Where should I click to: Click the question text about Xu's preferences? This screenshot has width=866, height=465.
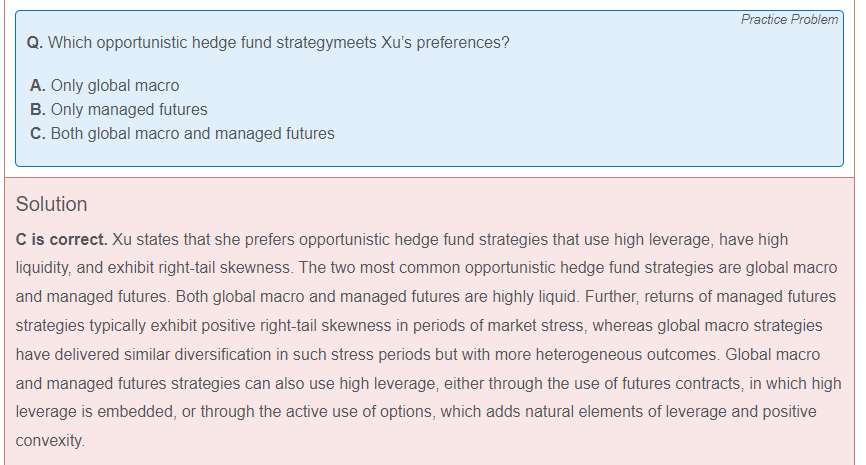(280, 44)
